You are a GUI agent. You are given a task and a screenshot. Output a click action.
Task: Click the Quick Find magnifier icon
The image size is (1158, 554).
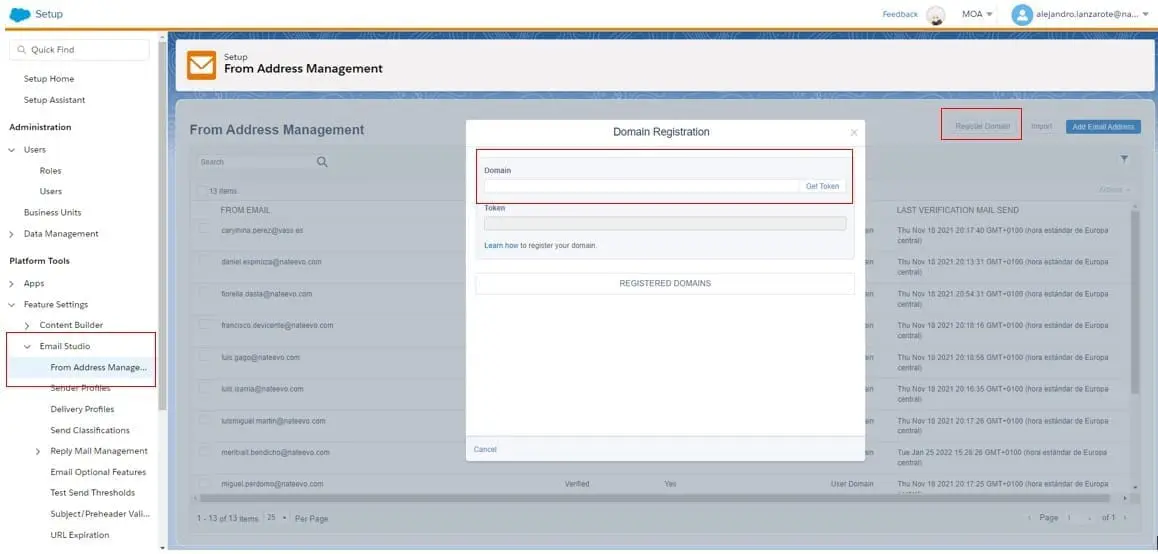[x=21, y=50]
